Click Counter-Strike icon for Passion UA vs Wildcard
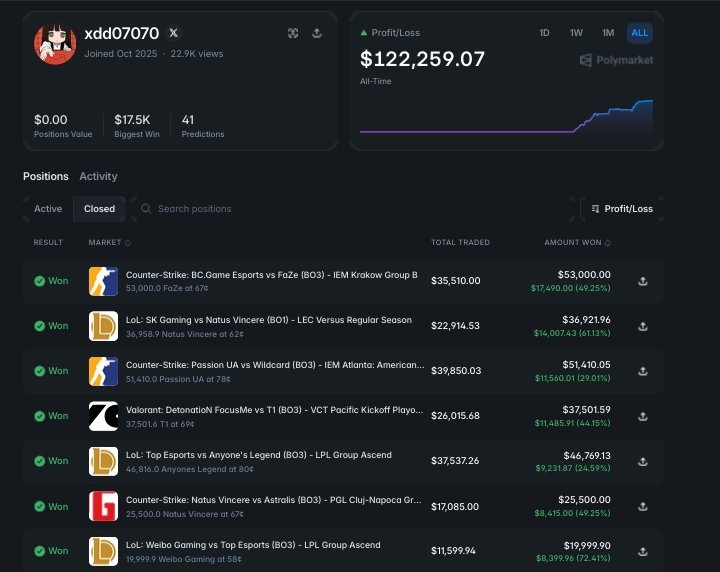Viewport: 720px width, 572px height. pyautogui.click(x=103, y=371)
